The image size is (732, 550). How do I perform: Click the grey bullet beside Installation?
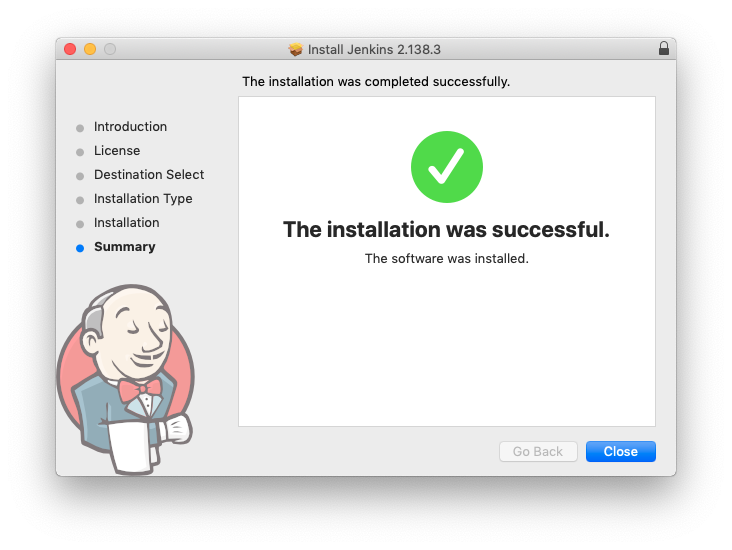click(80, 224)
